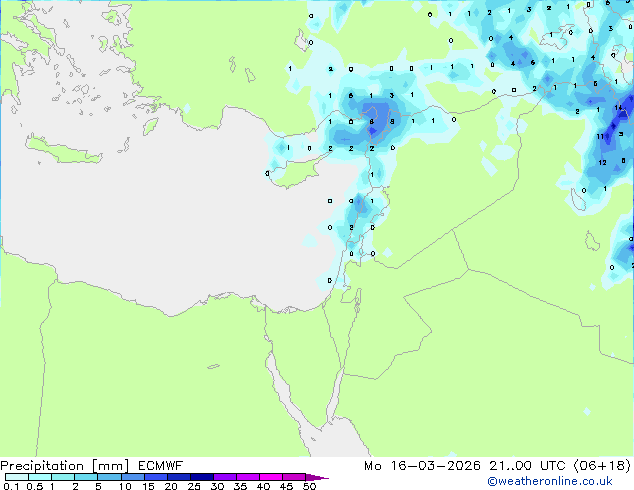The height and width of the screenshot is (490, 634).
Task: Click the legend label "35"
Action: 240,486
